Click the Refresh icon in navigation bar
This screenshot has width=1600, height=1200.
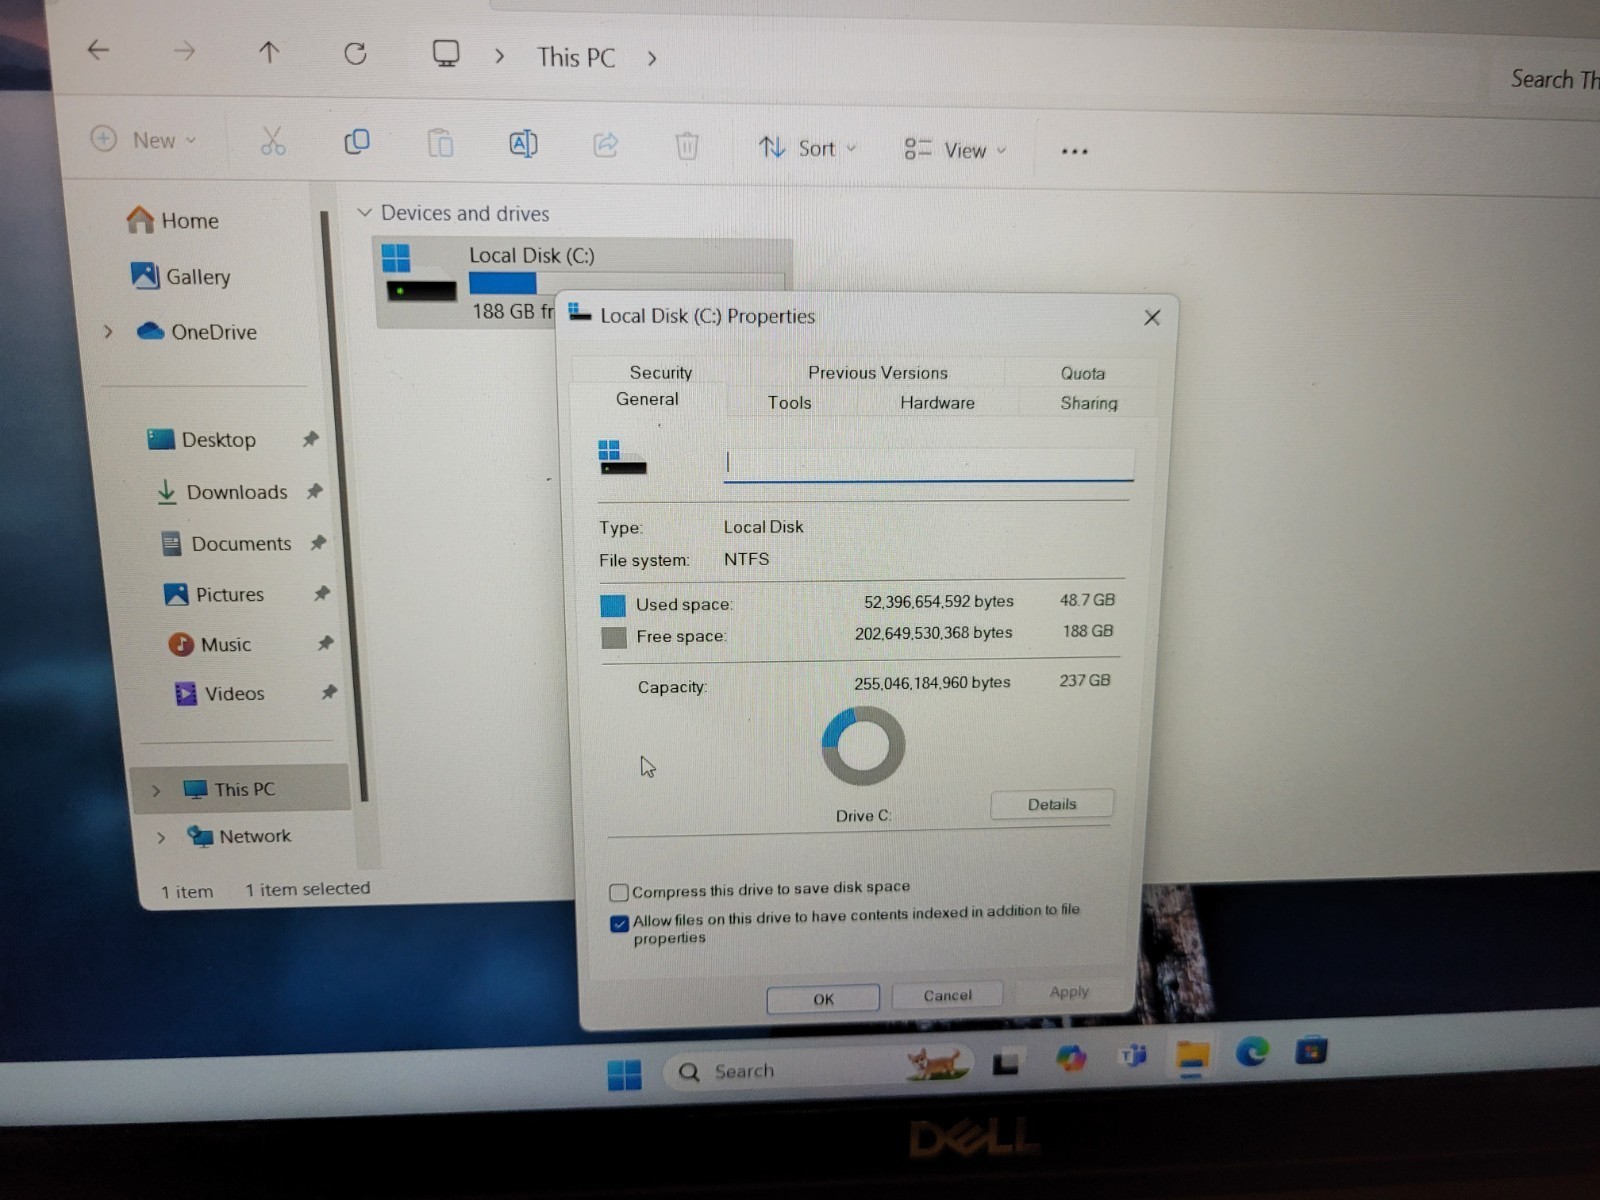coord(355,53)
